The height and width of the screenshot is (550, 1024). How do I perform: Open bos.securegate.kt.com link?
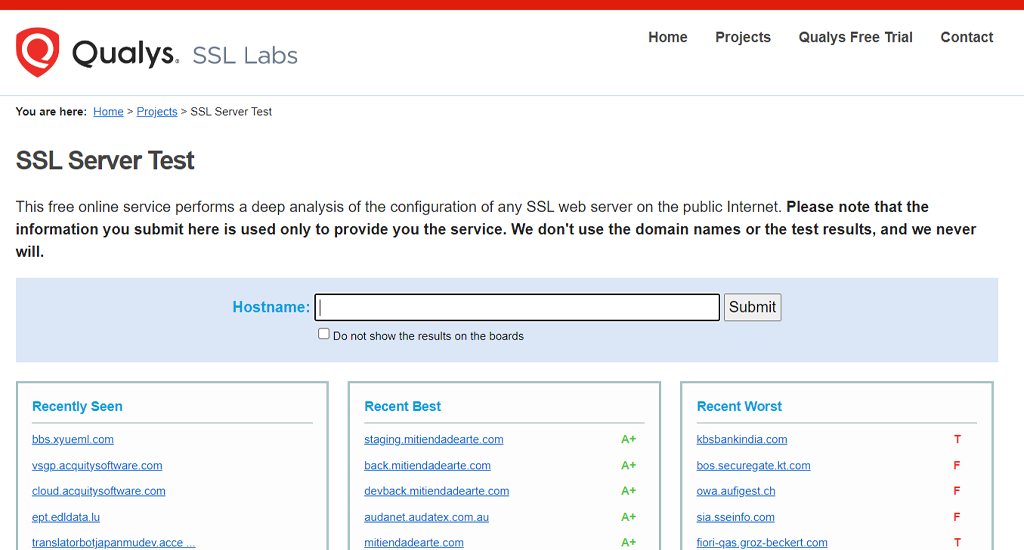pos(754,466)
